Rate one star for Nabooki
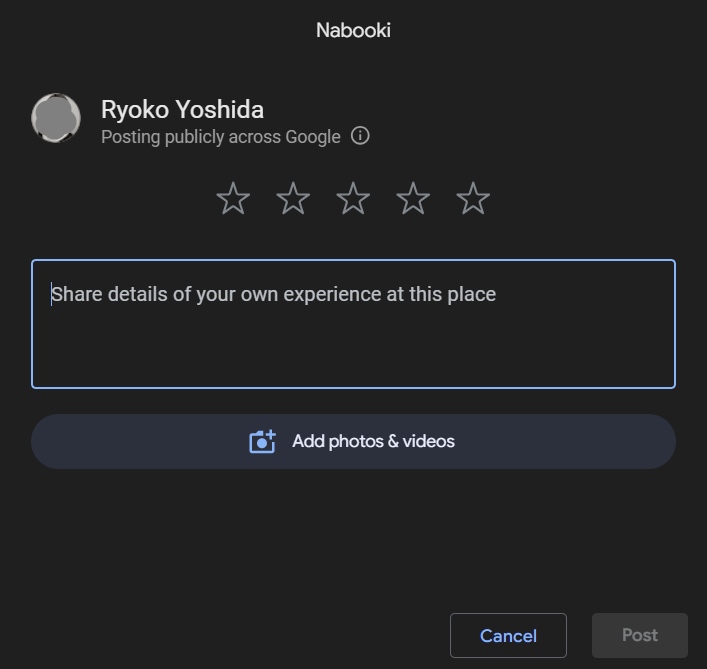 233,198
